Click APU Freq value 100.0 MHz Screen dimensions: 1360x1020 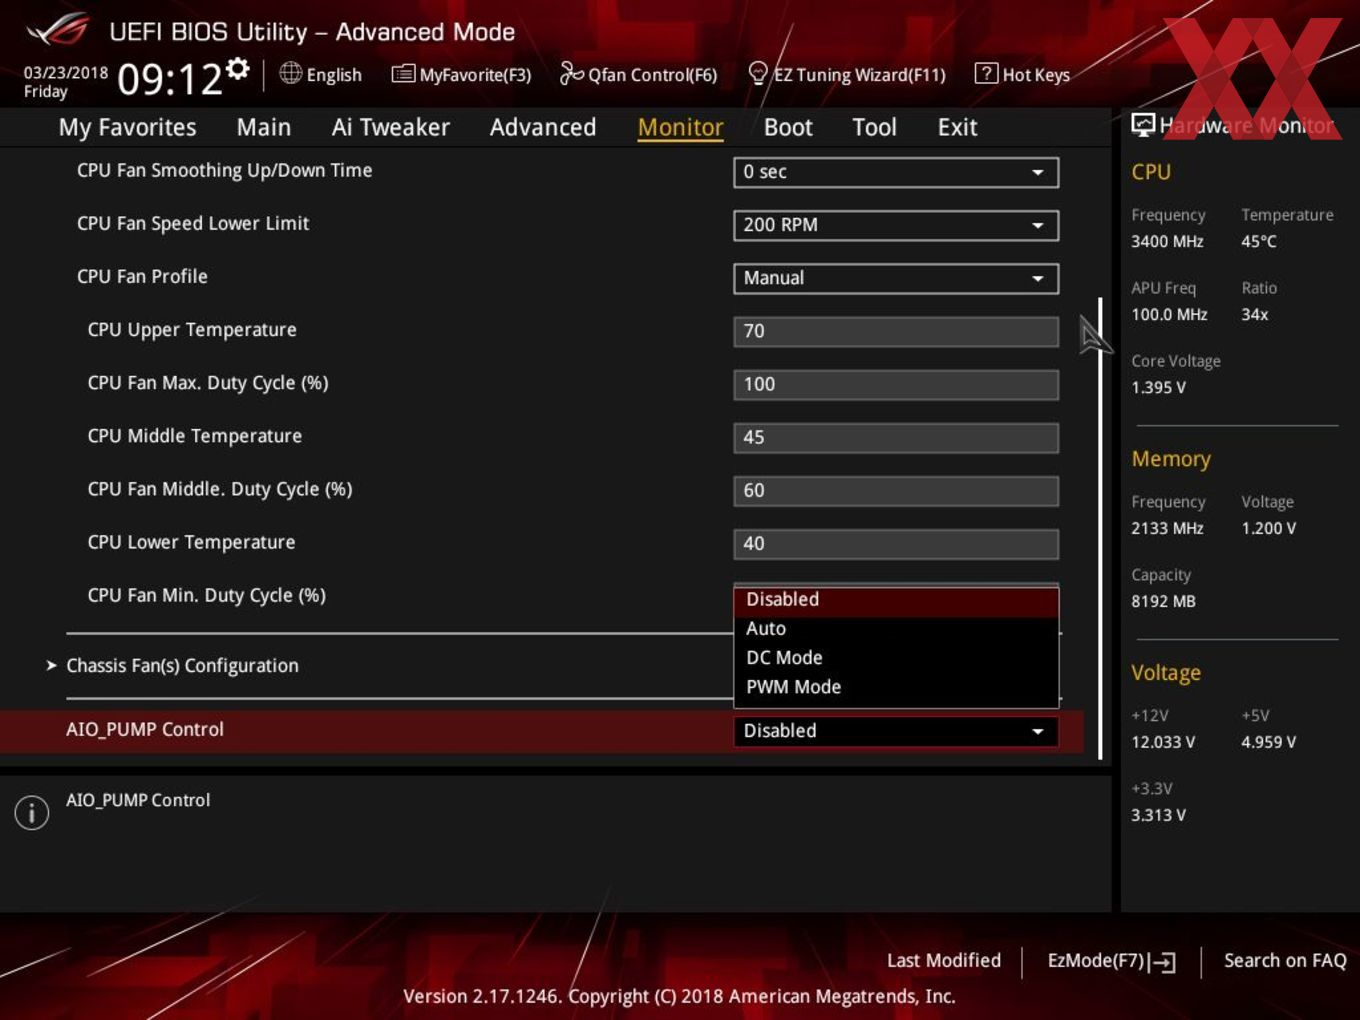pos(1169,315)
